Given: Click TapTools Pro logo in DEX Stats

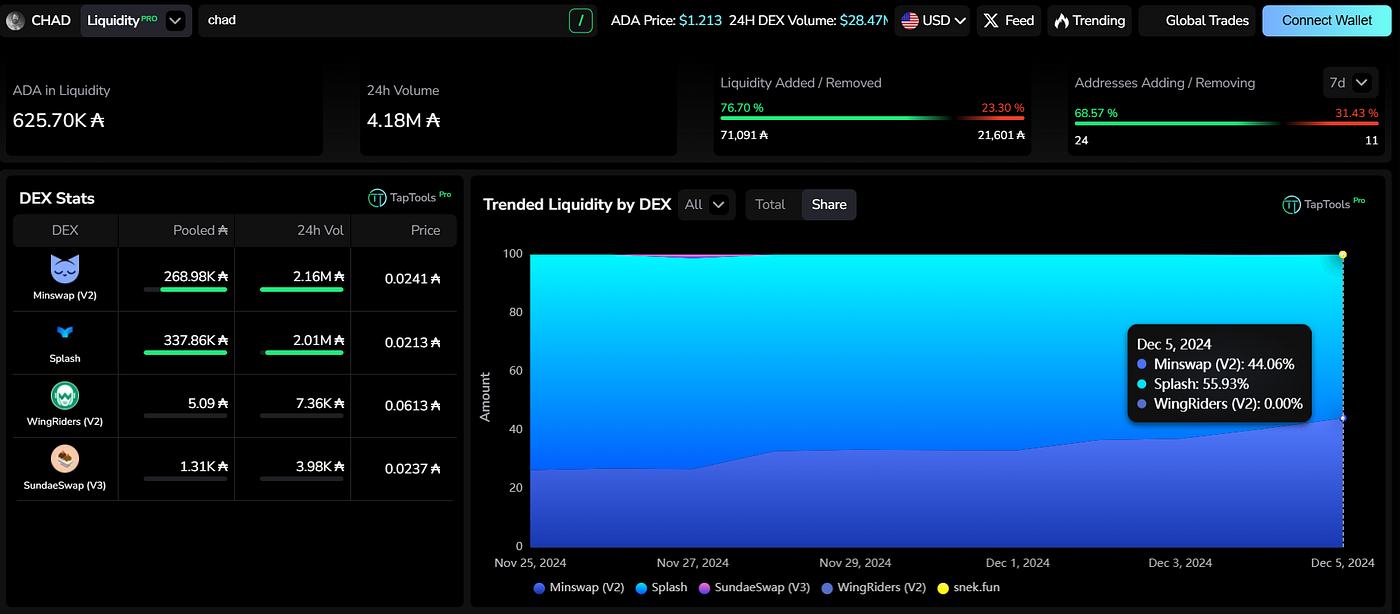Looking at the screenshot, I should (409, 198).
